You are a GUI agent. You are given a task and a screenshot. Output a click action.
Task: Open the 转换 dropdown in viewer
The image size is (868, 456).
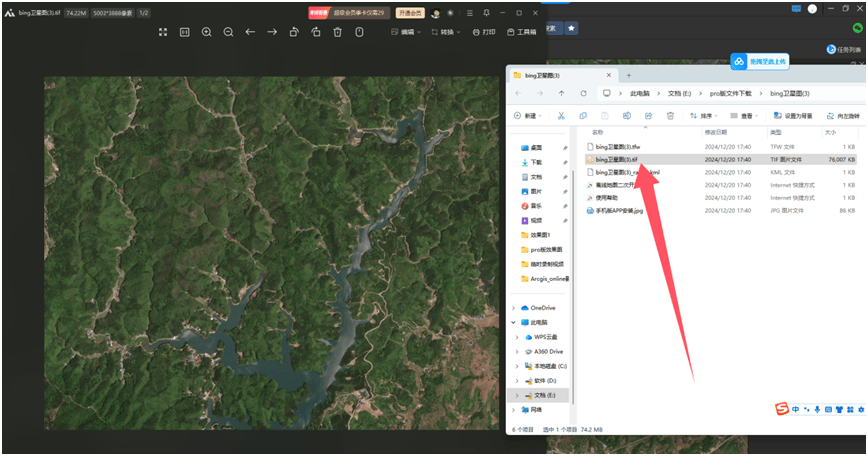click(x=446, y=32)
